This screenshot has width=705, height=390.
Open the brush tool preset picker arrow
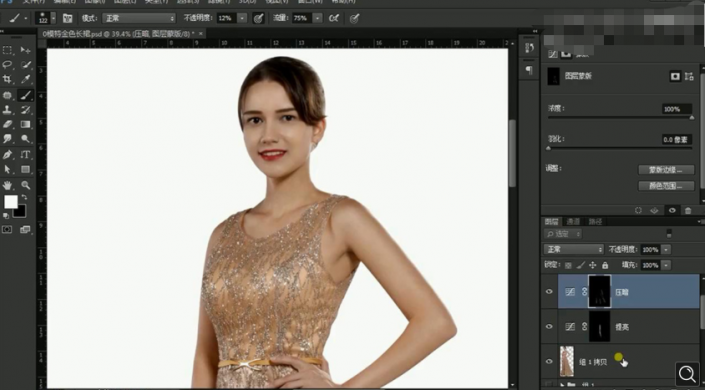click(x=26, y=18)
